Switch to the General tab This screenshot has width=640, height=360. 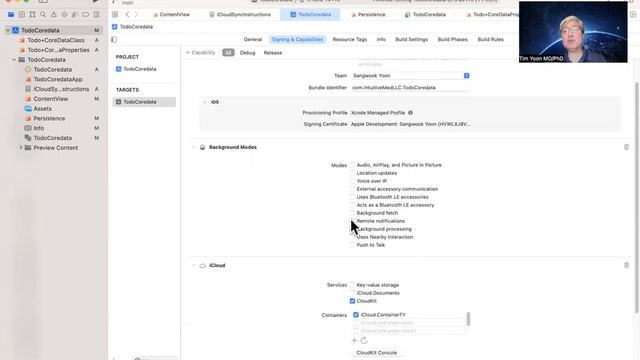coord(253,40)
